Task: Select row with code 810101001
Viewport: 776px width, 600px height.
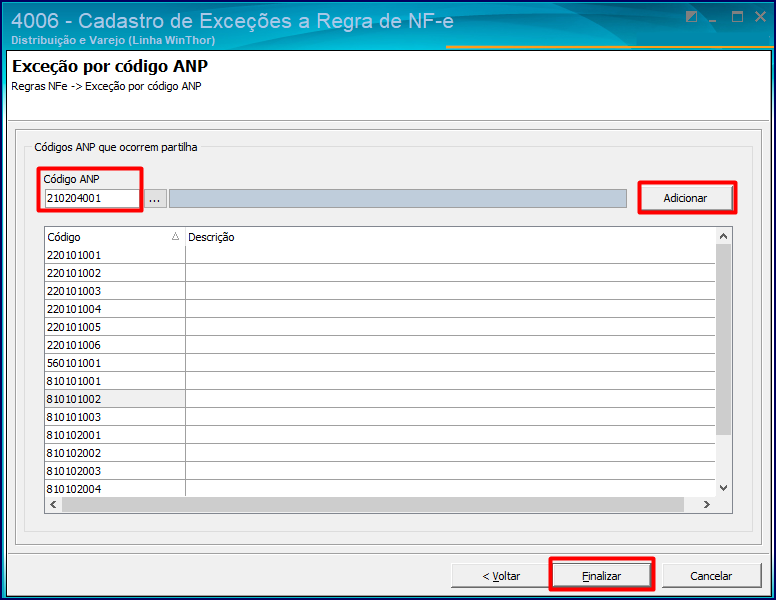Action: 380,381
